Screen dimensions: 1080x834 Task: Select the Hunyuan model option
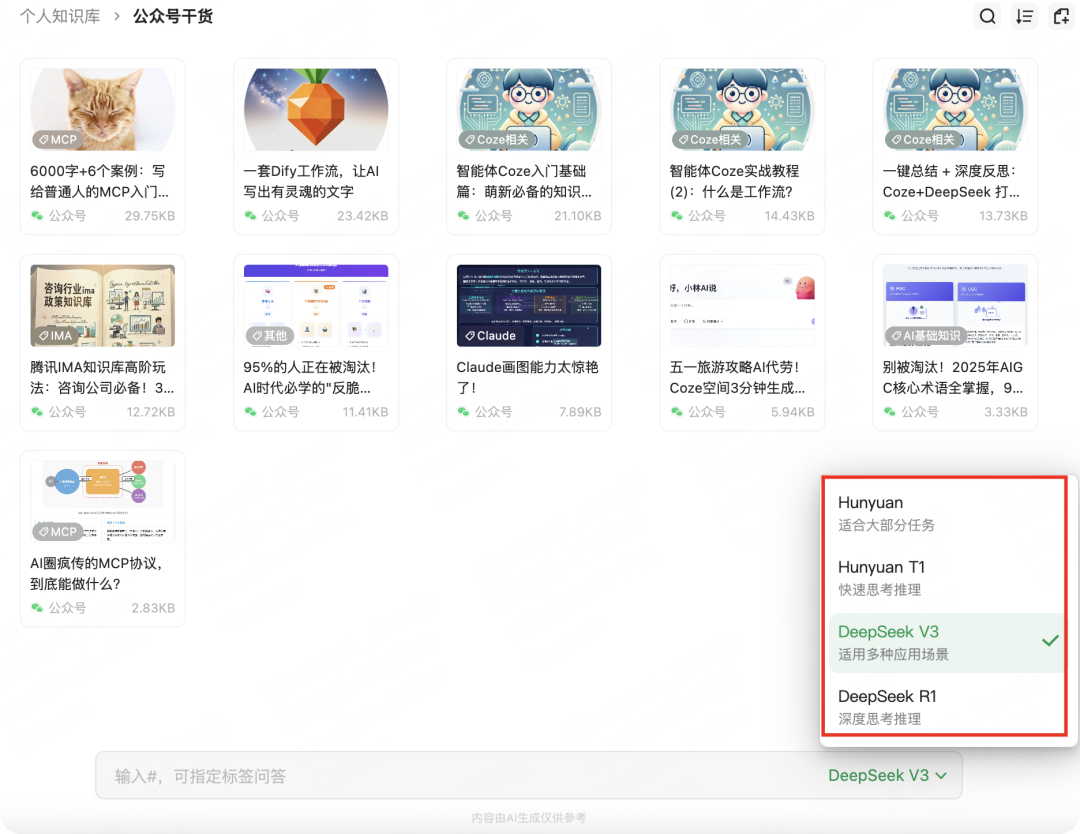point(946,513)
